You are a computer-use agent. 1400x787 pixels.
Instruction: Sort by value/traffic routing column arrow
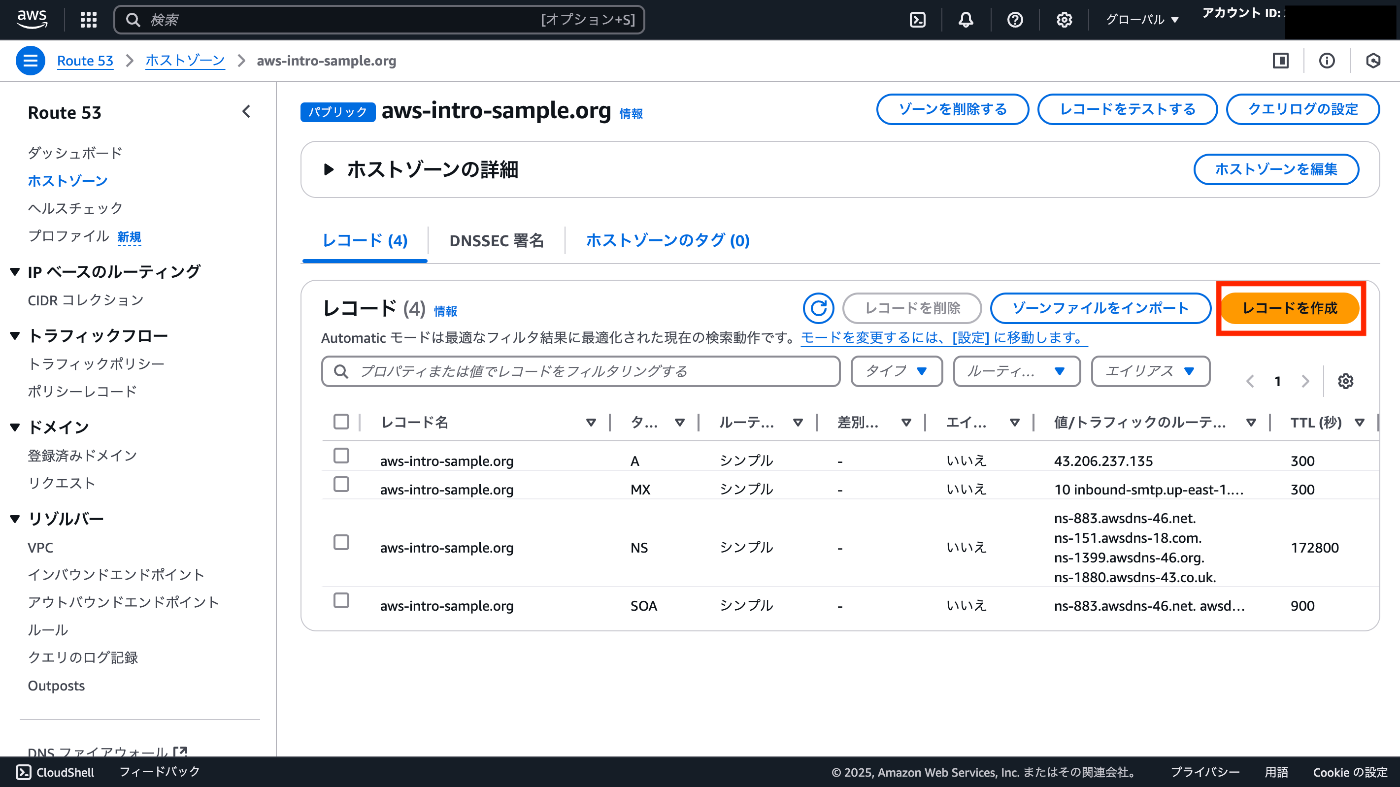1251,423
